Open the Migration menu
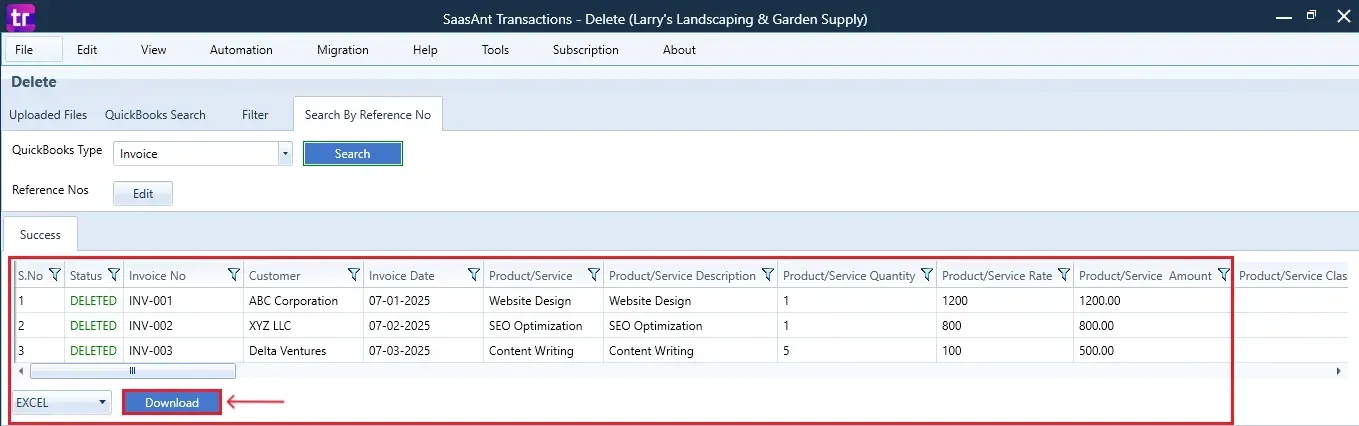 click(343, 50)
